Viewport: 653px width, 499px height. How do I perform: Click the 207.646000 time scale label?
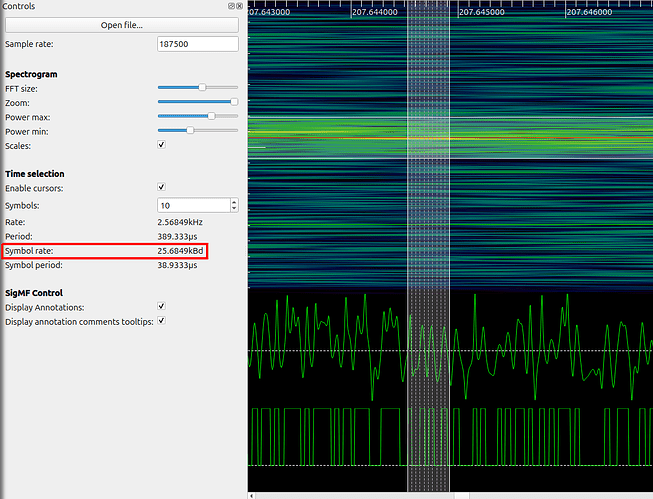coord(589,12)
